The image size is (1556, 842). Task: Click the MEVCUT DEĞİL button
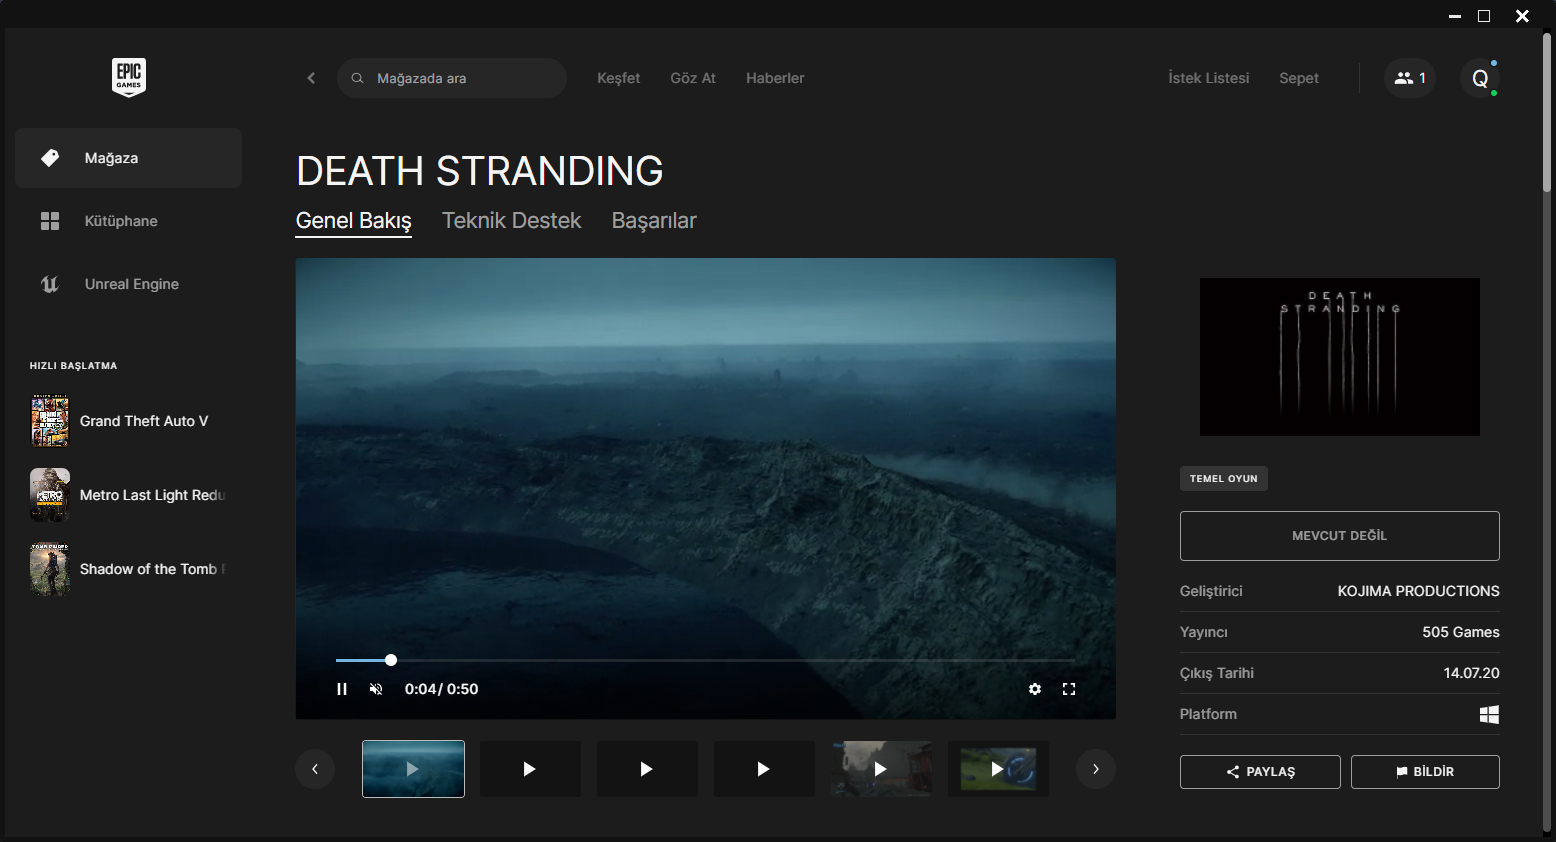point(1340,536)
